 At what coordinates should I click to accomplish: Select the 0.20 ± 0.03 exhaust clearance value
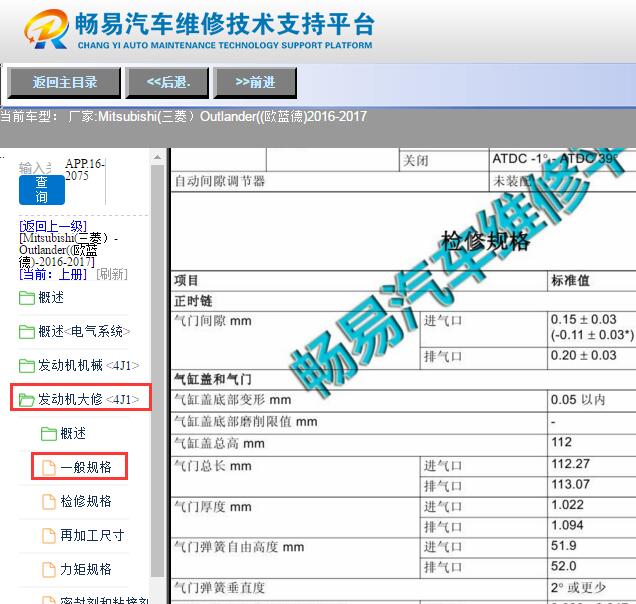point(583,355)
